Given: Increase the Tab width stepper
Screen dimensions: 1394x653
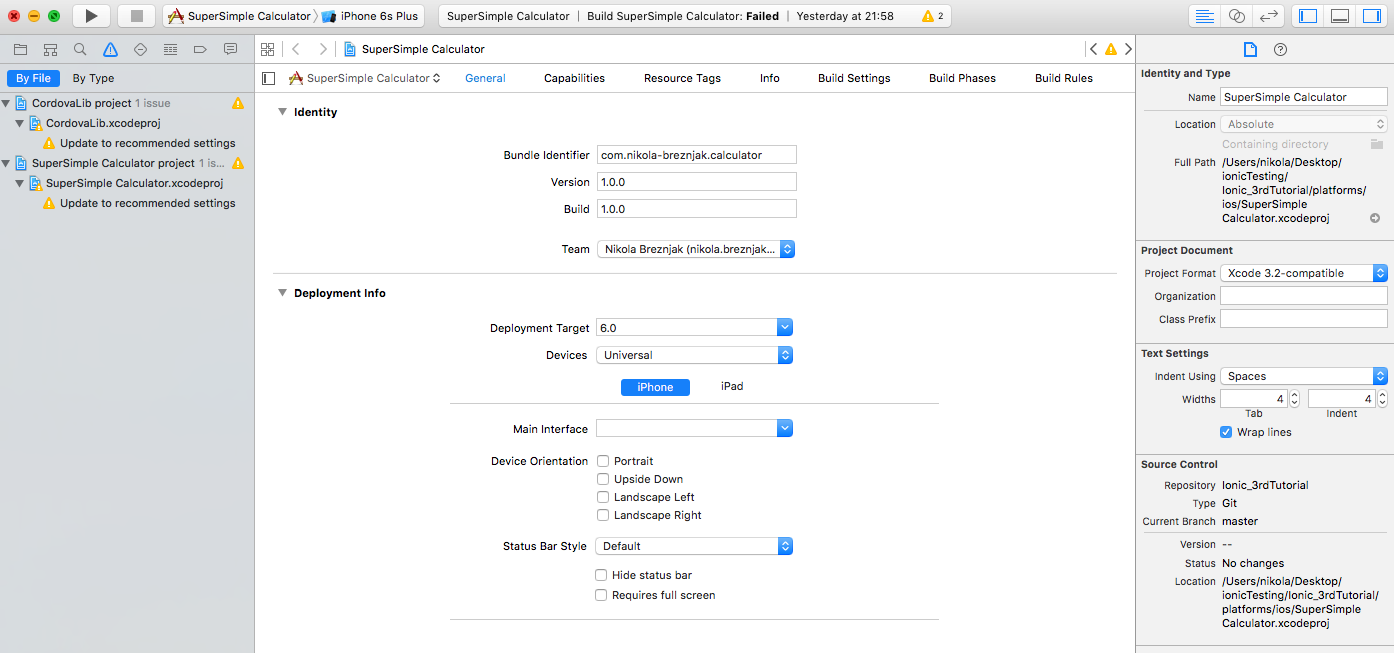Looking at the screenshot, I should click(1295, 394).
